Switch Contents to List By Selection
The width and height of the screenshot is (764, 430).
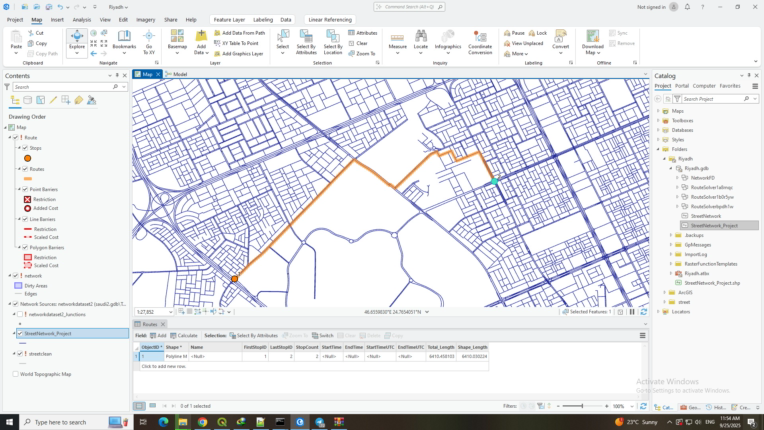click(x=40, y=100)
